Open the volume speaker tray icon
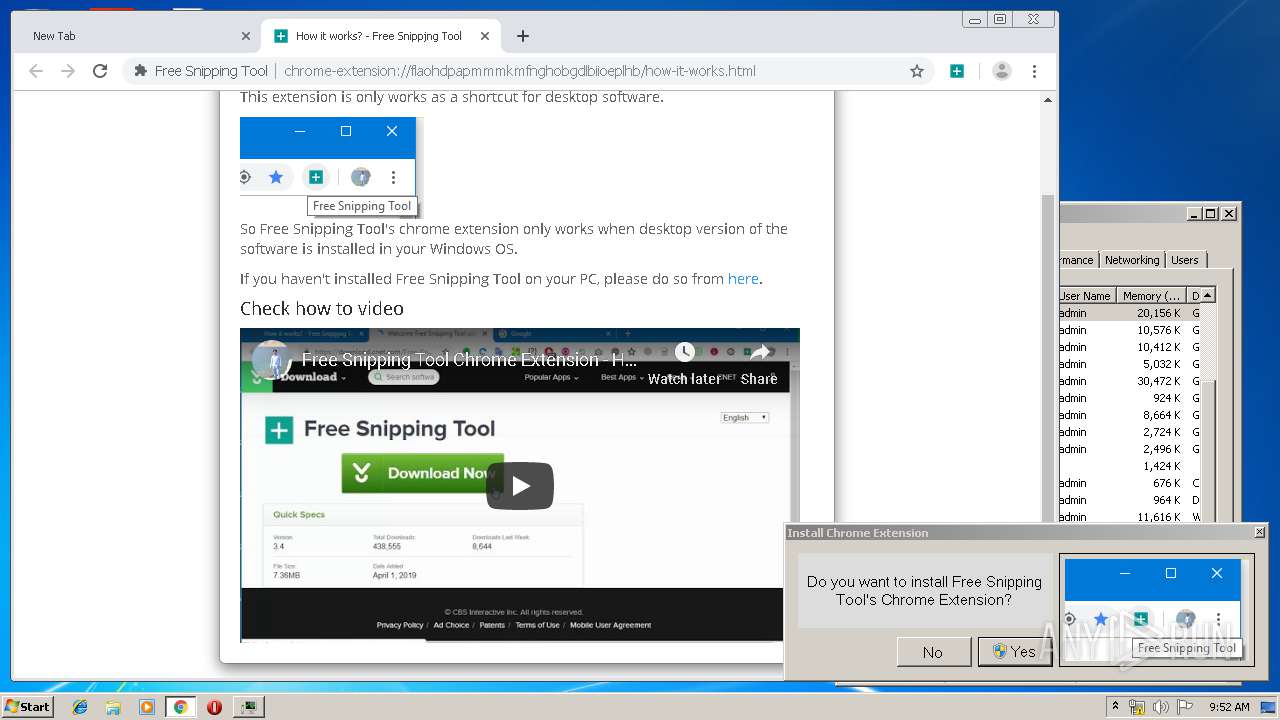This screenshot has height=720, width=1280. [1161, 707]
